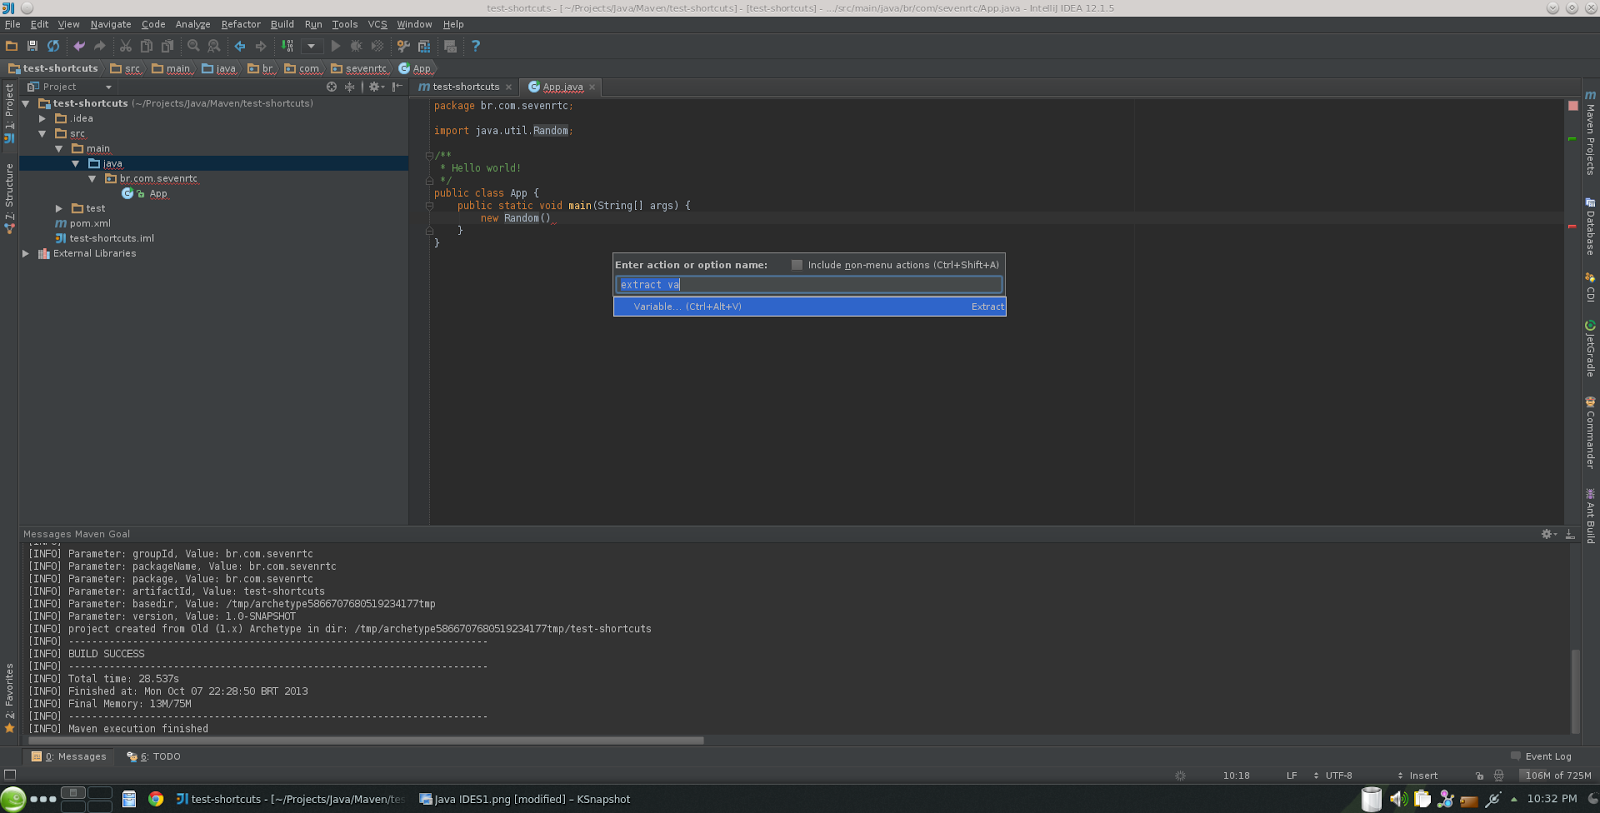
Task: Click the scroll from source crosshair icon
Action: [x=331, y=87]
